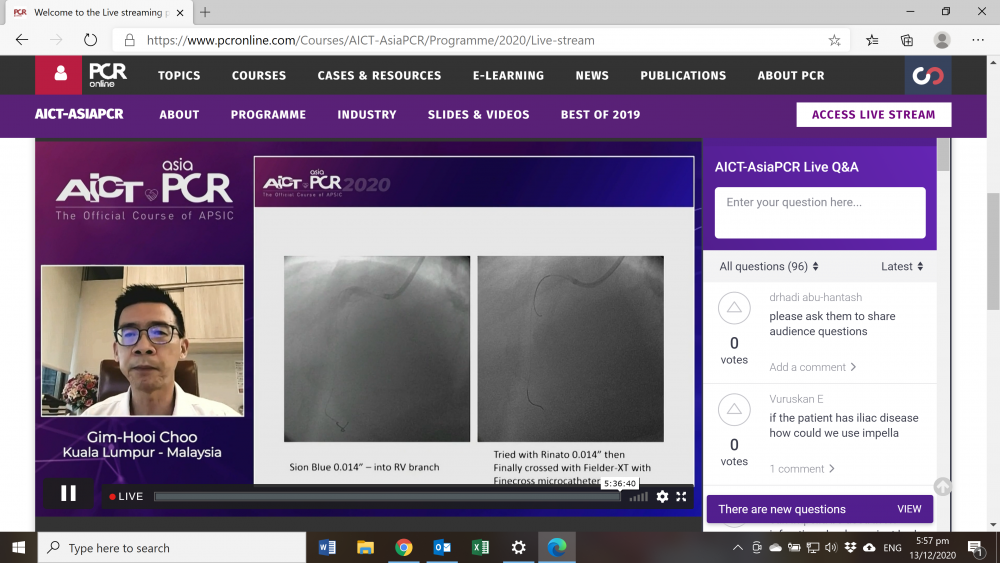The image size is (1000, 563).
Task: View the new questions banner
Action: pyautogui.click(x=820, y=509)
